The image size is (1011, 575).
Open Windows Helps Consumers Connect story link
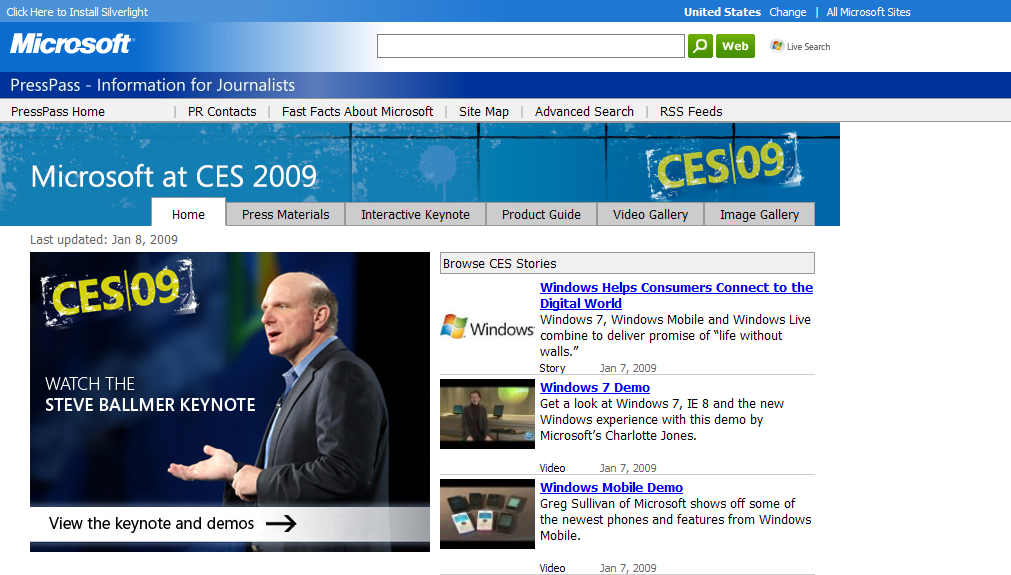point(676,295)
